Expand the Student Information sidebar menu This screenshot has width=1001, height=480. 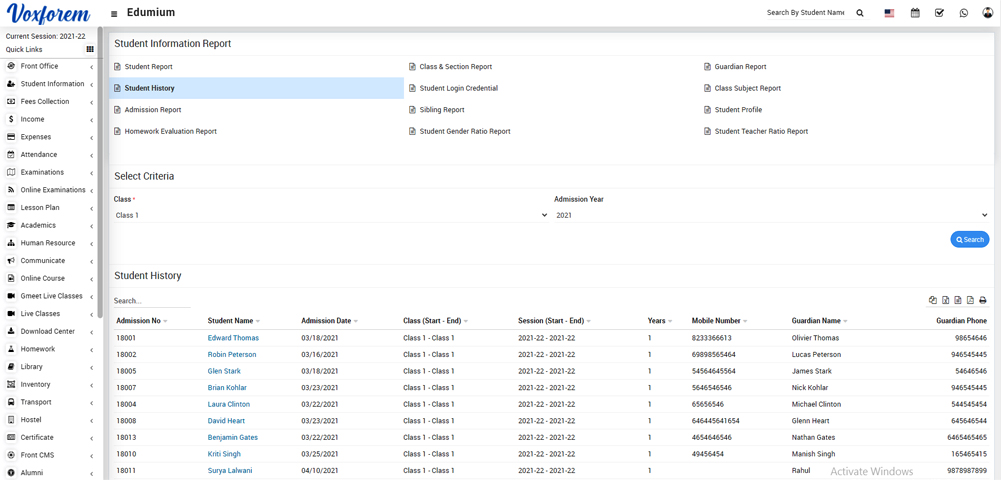pyautogui.click(x=52, y=84)
